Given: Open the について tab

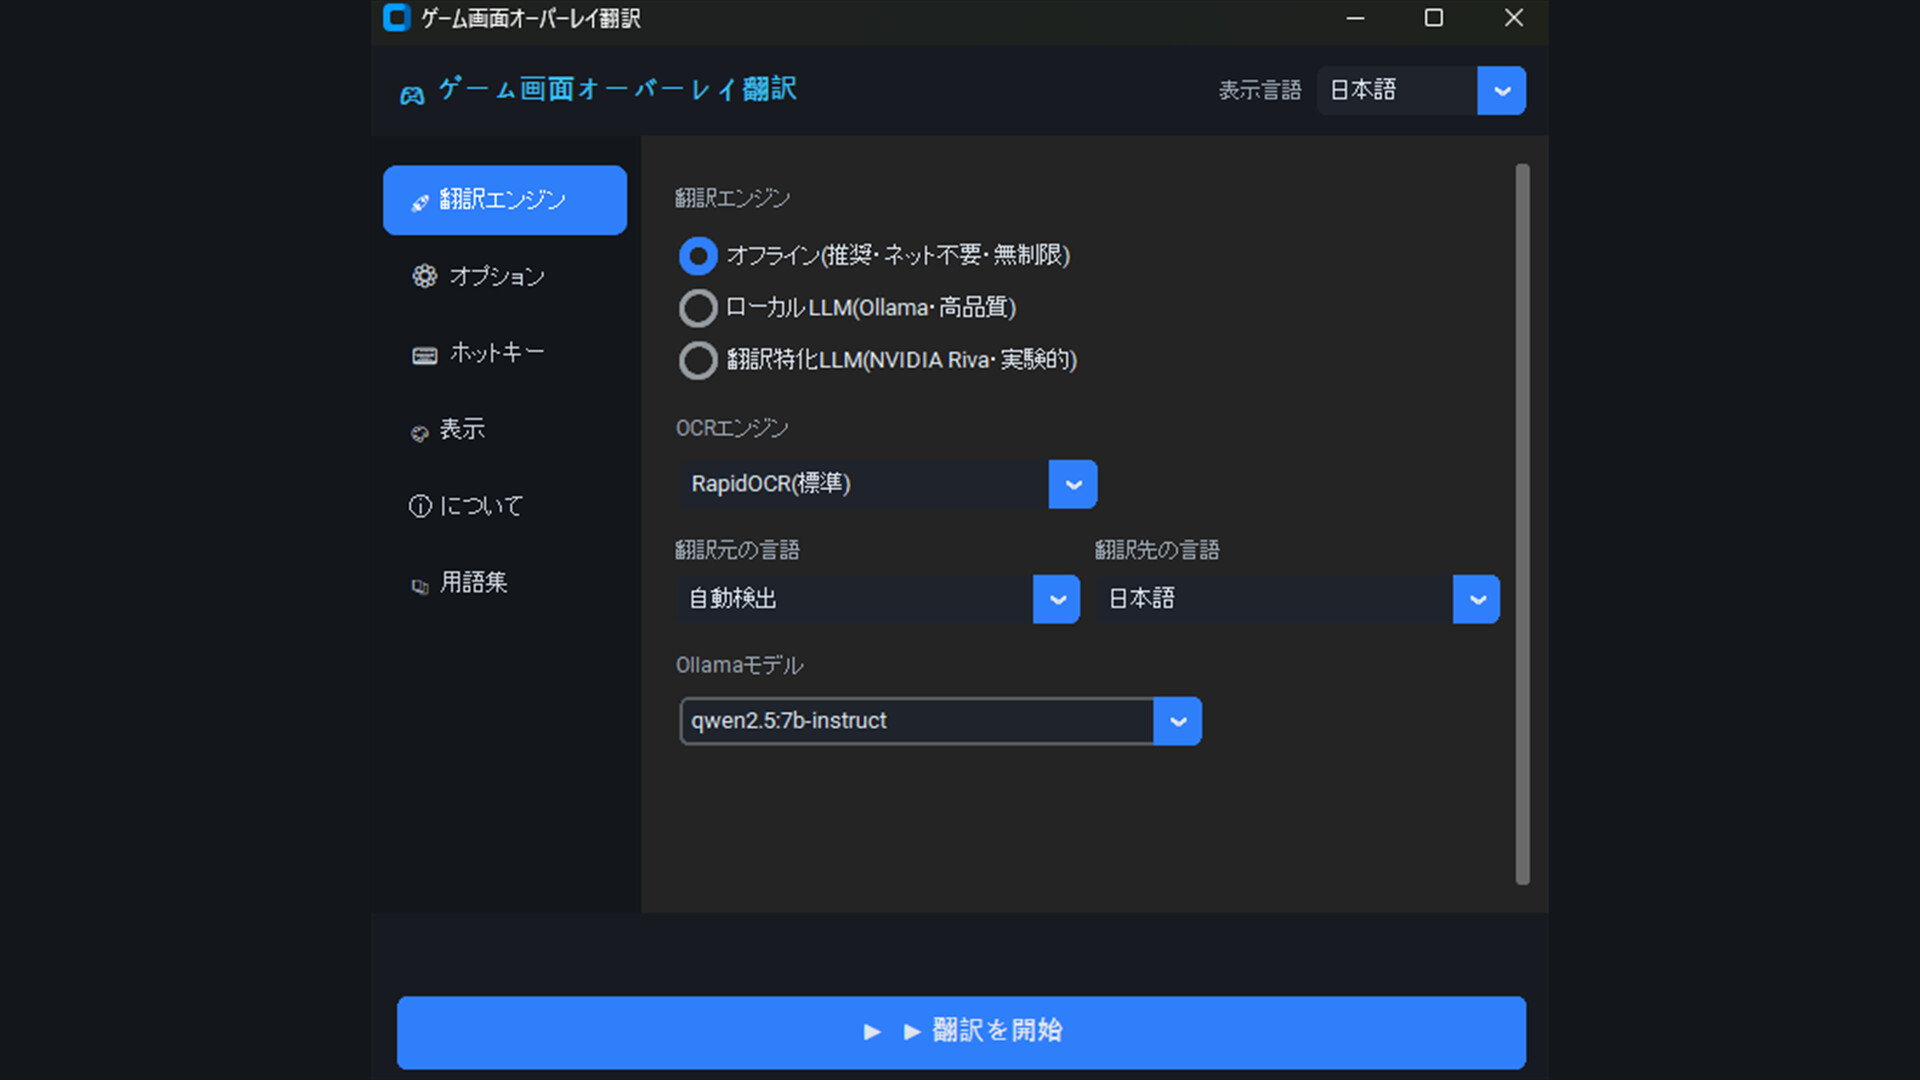Looking at the screenshot, I should tap(505, 506).
